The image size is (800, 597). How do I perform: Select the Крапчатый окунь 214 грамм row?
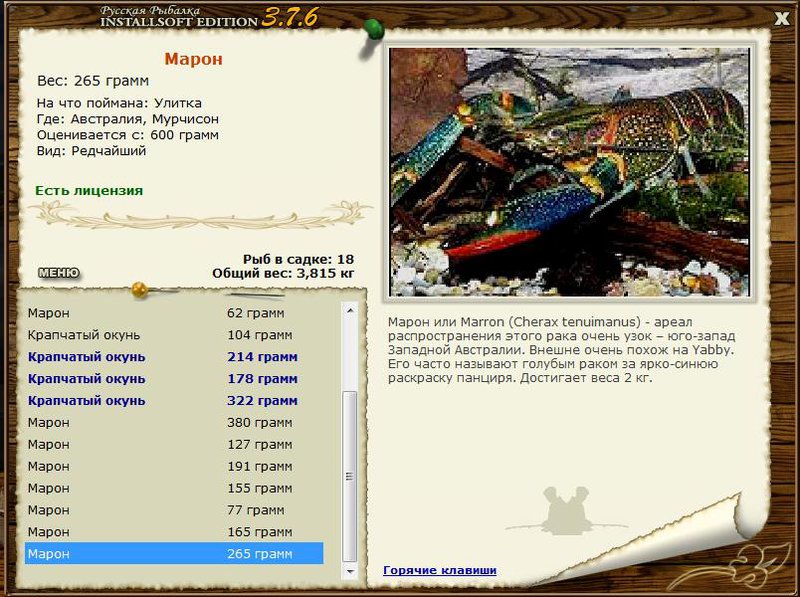coord(174,357)
